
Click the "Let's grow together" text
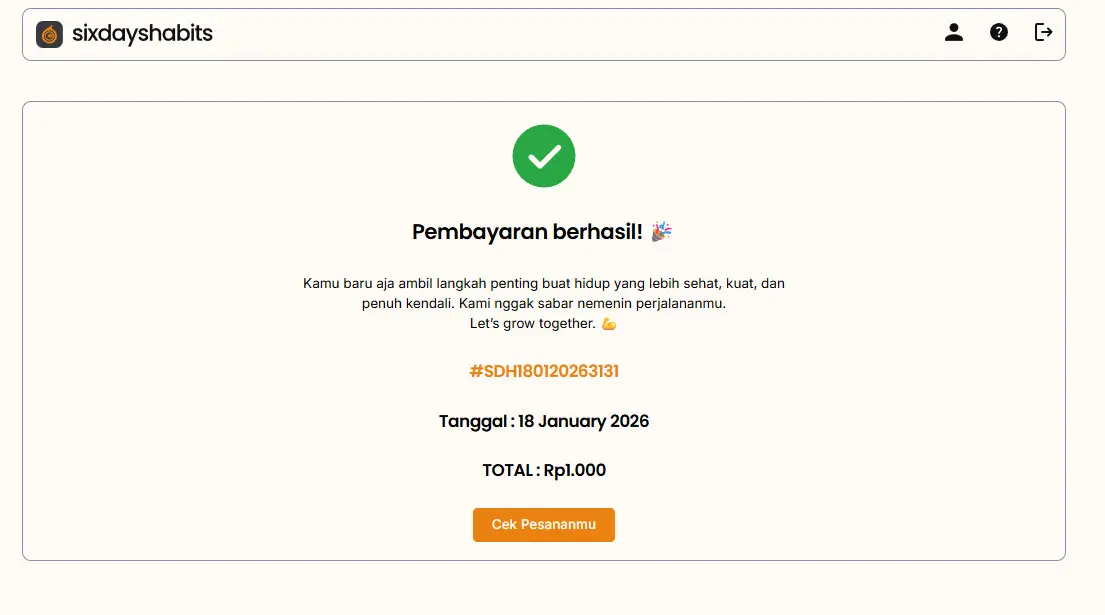click(532, 324)
